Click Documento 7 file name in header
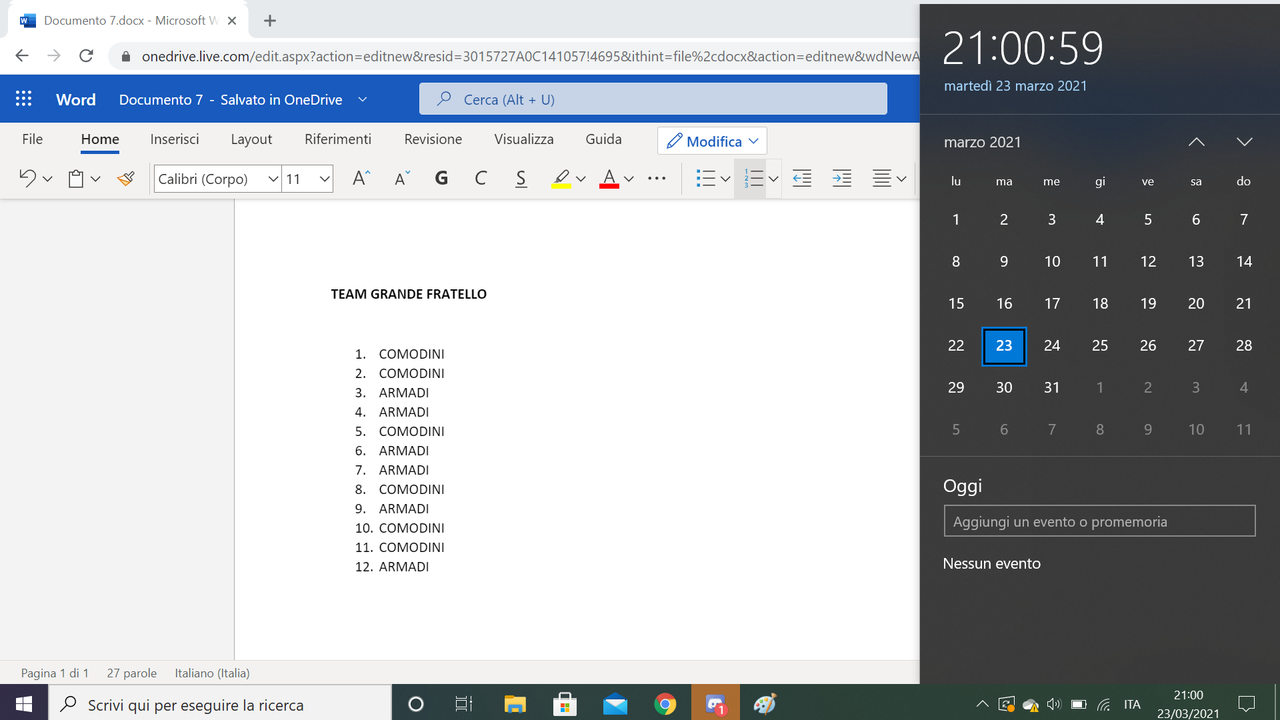 click(x=161, y=99)
